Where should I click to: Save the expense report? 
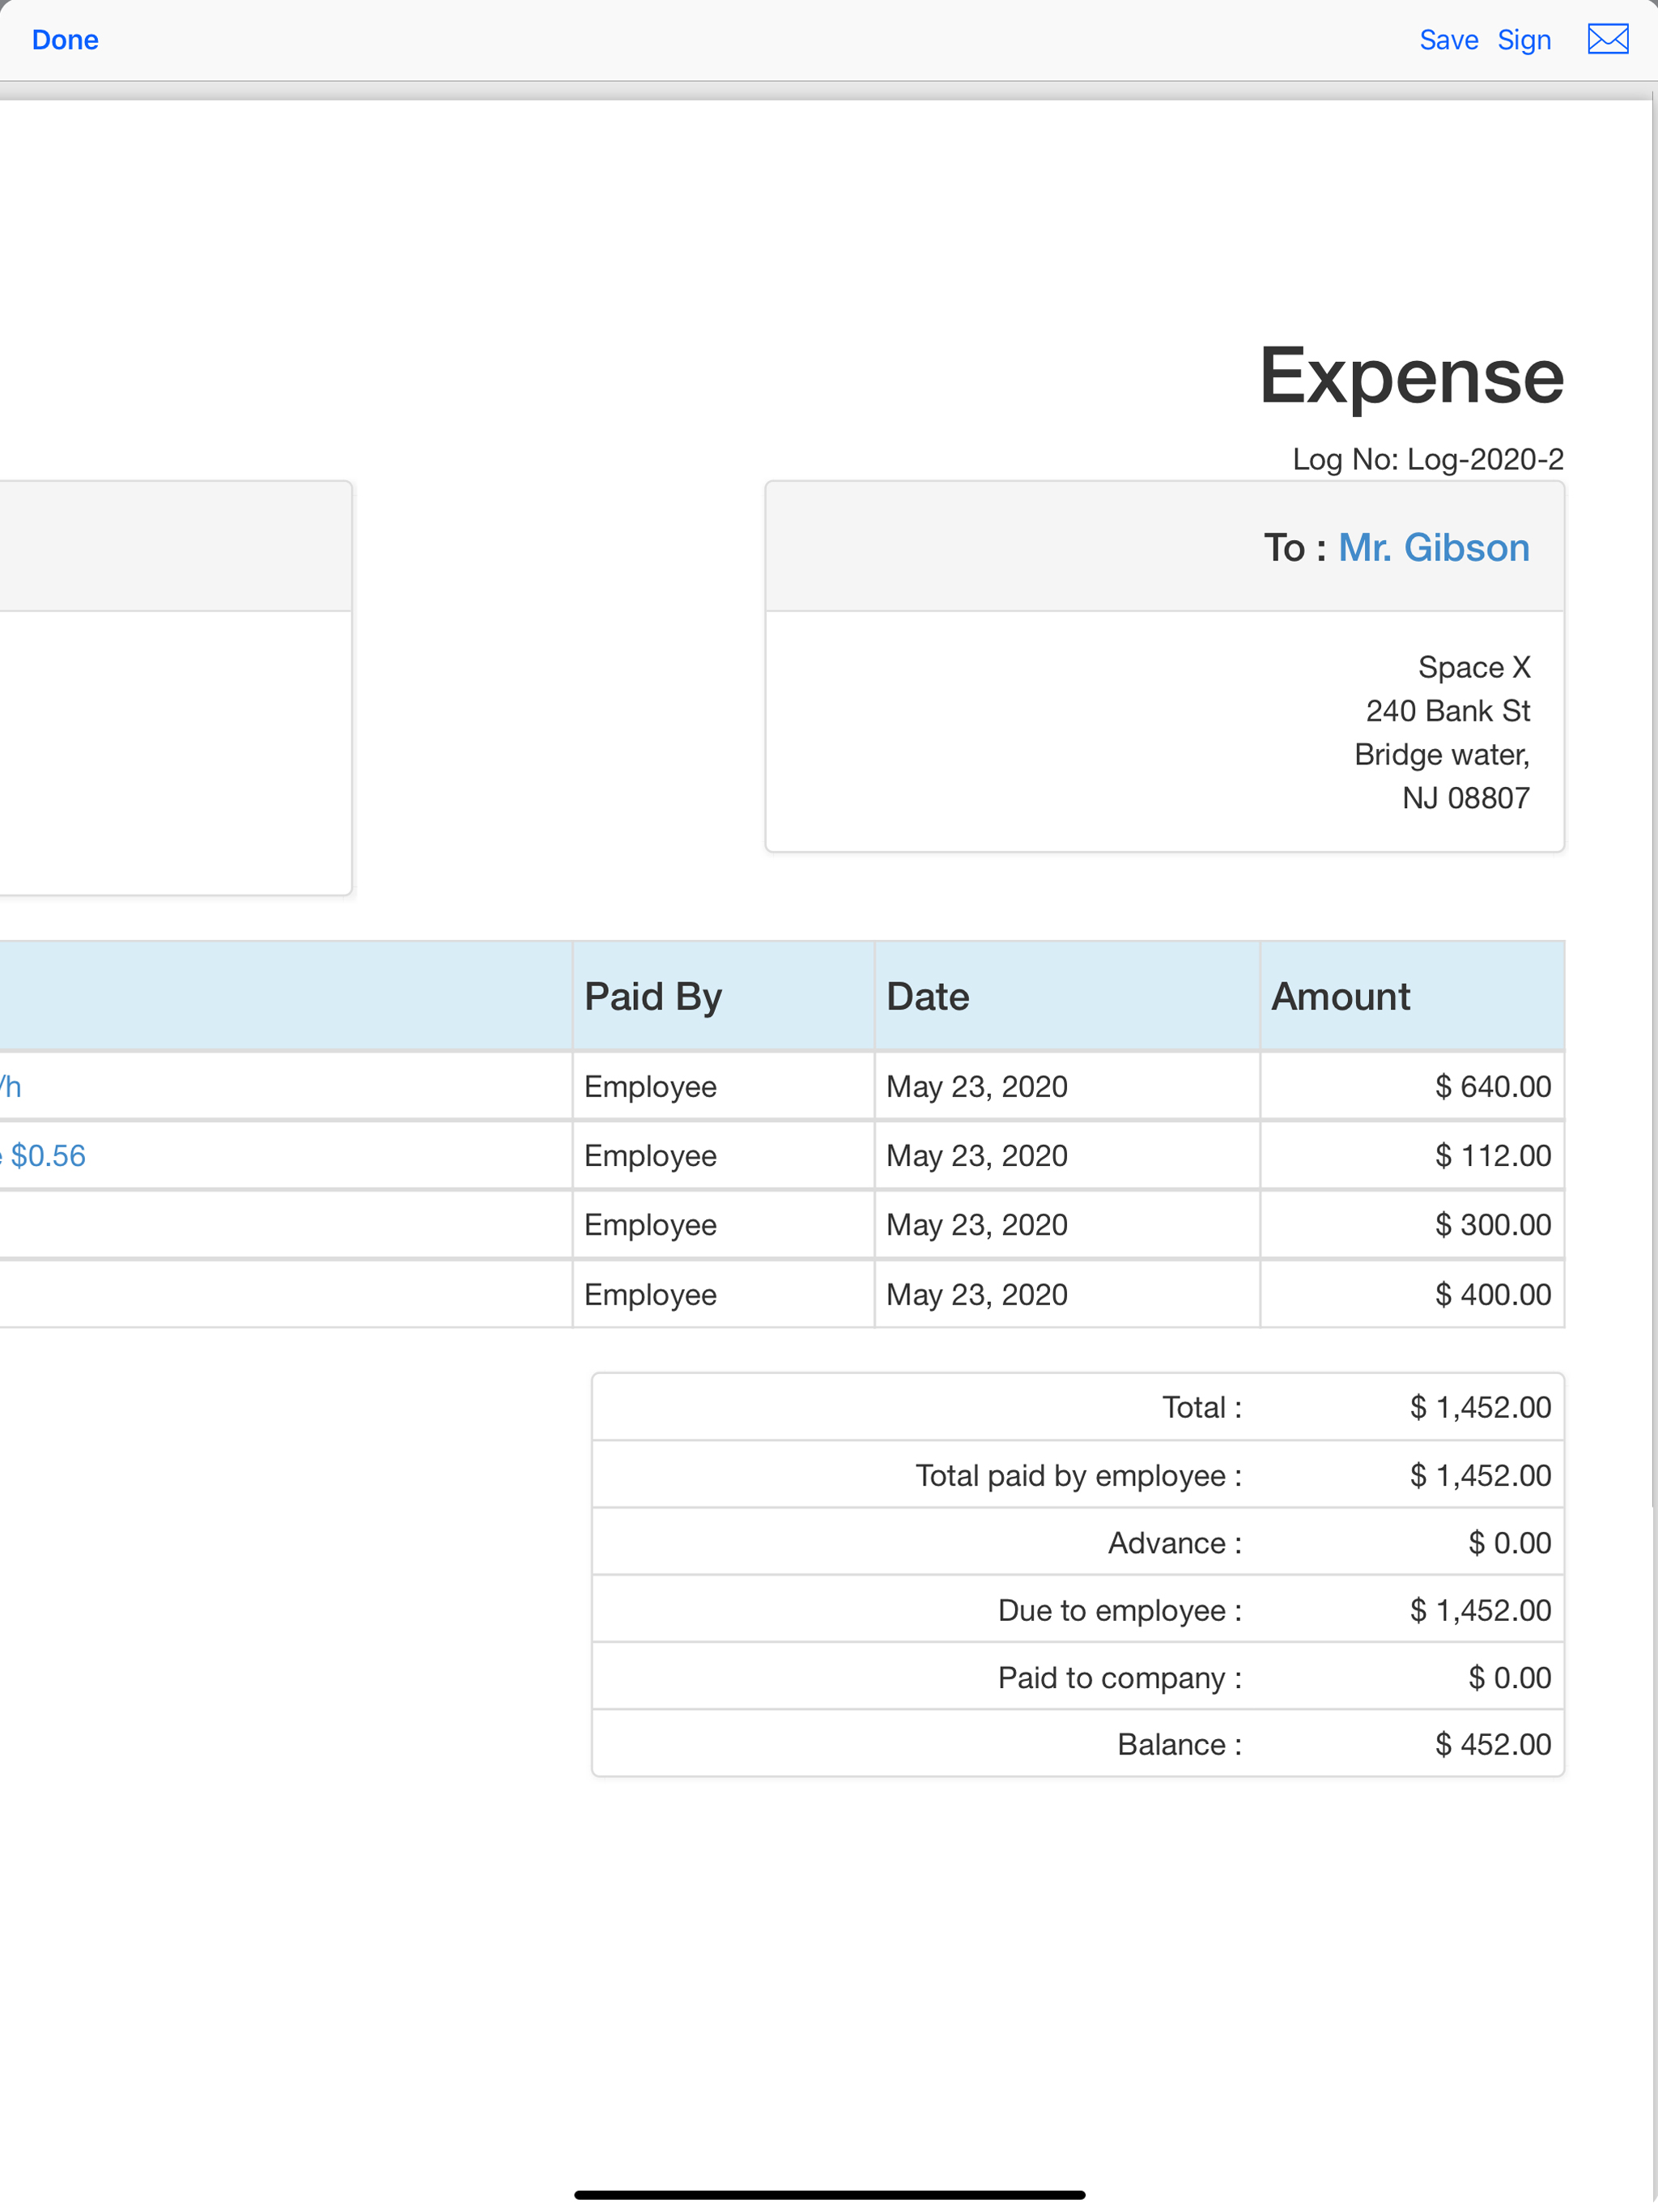[1448, 40]
